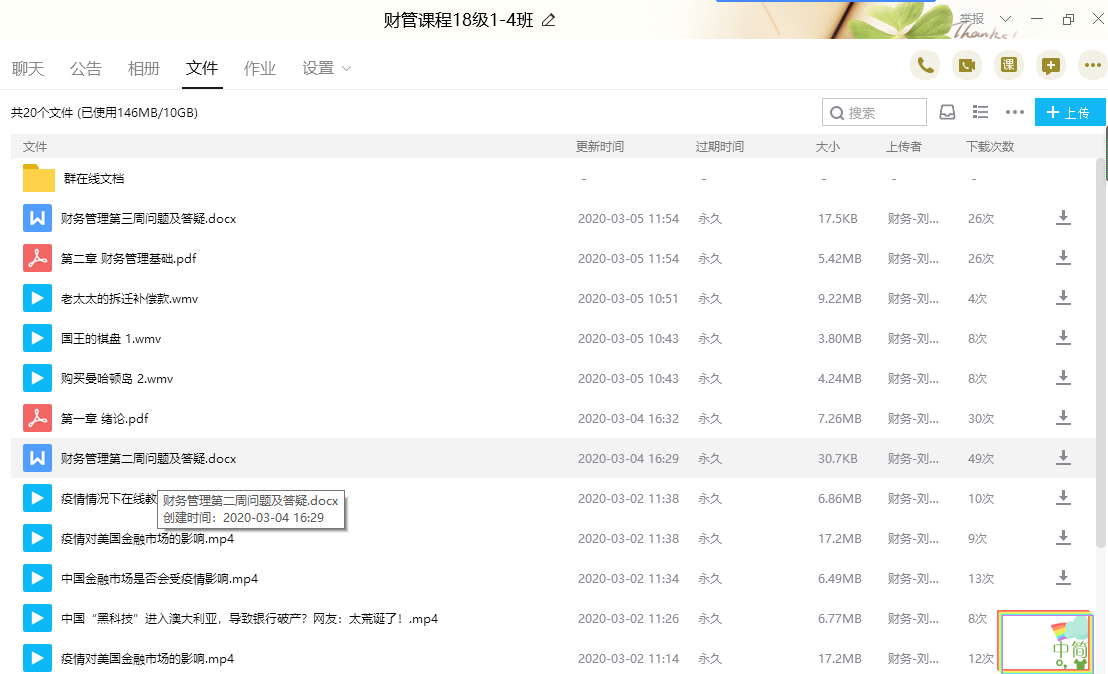This screenshot has width=1108, height=674.
Task: Click the play icon of 中国“黑科技” video
Action: pyautogui.click(x=37, y=618)
